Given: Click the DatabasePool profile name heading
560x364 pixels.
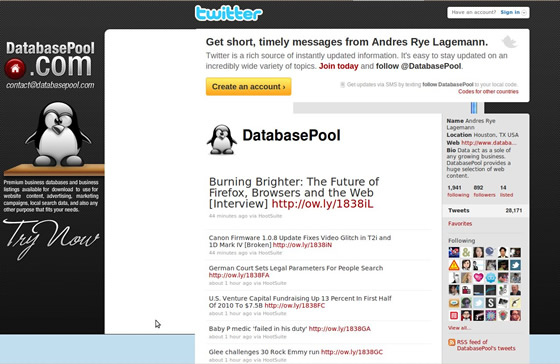Looking at the screenshot, I should (x=291, y=135).
